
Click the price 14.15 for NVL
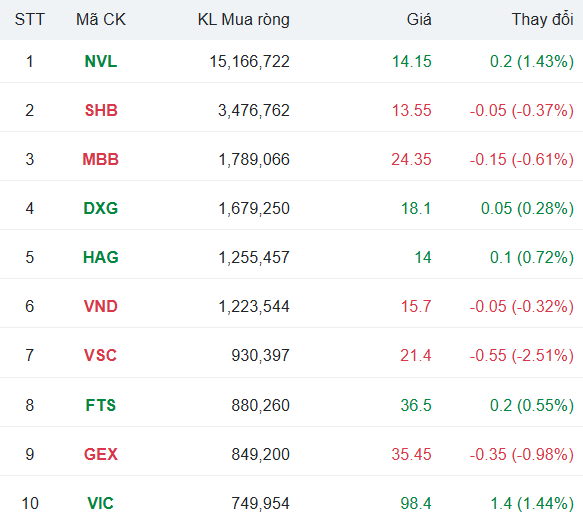[x=412, y=61]
